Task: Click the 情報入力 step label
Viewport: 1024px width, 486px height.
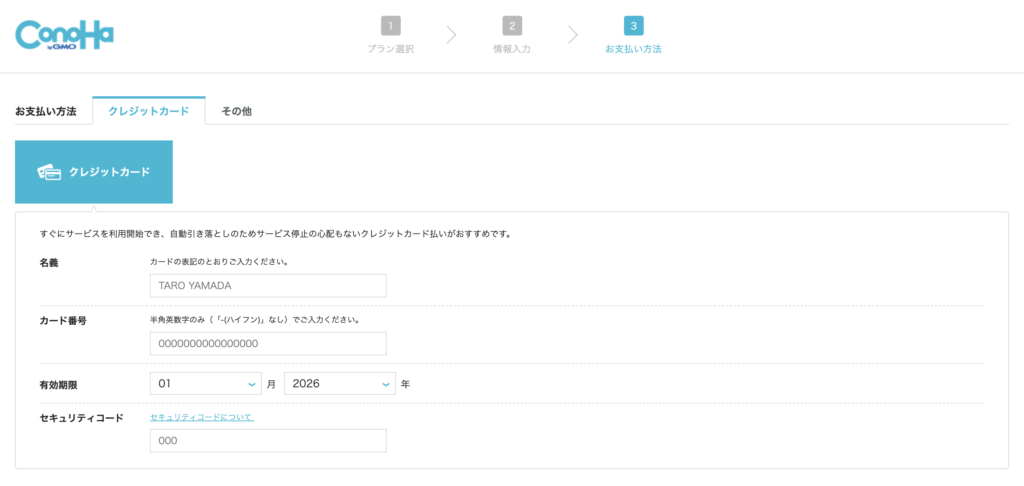Action: click(x=512, y=49)
